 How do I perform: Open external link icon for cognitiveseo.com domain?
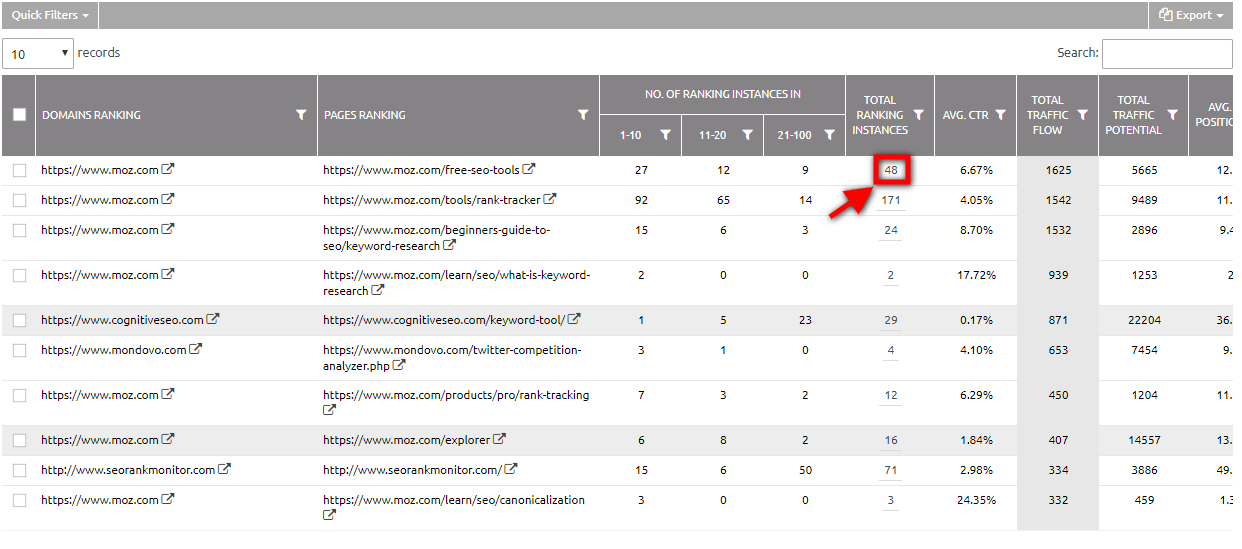(x=213, y=320)
